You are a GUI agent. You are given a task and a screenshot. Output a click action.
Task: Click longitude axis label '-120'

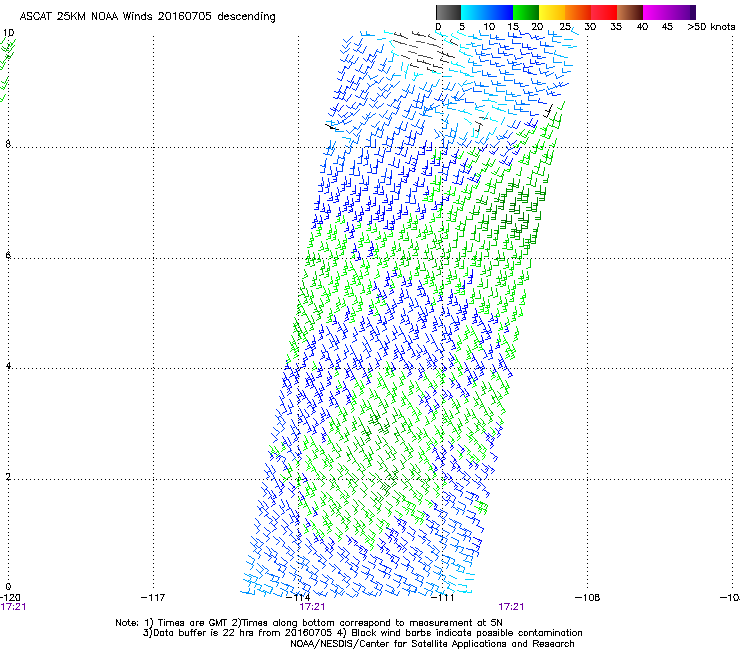click(x=10, y=598)
